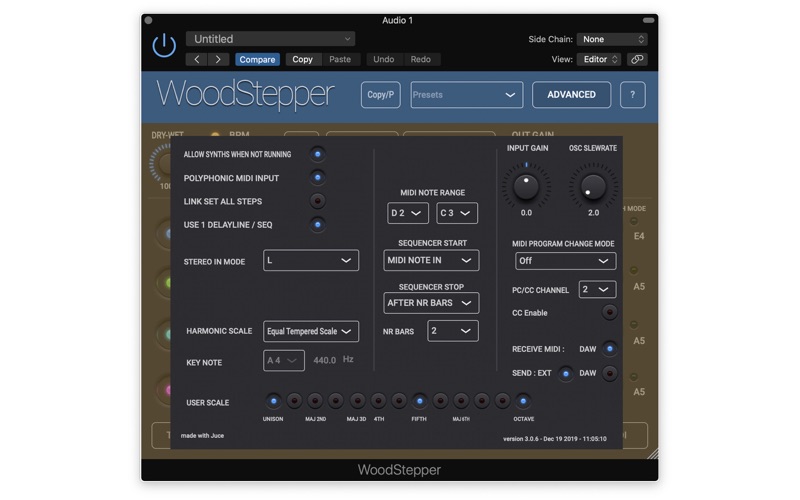Click the OSC Slewrate 2.0 value

[x=593, y=213]
